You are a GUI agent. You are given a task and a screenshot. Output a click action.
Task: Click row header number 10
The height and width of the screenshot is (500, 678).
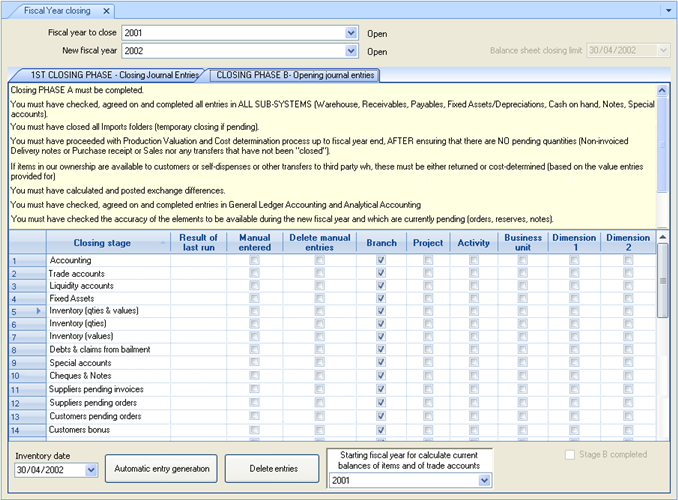point(28,376)
